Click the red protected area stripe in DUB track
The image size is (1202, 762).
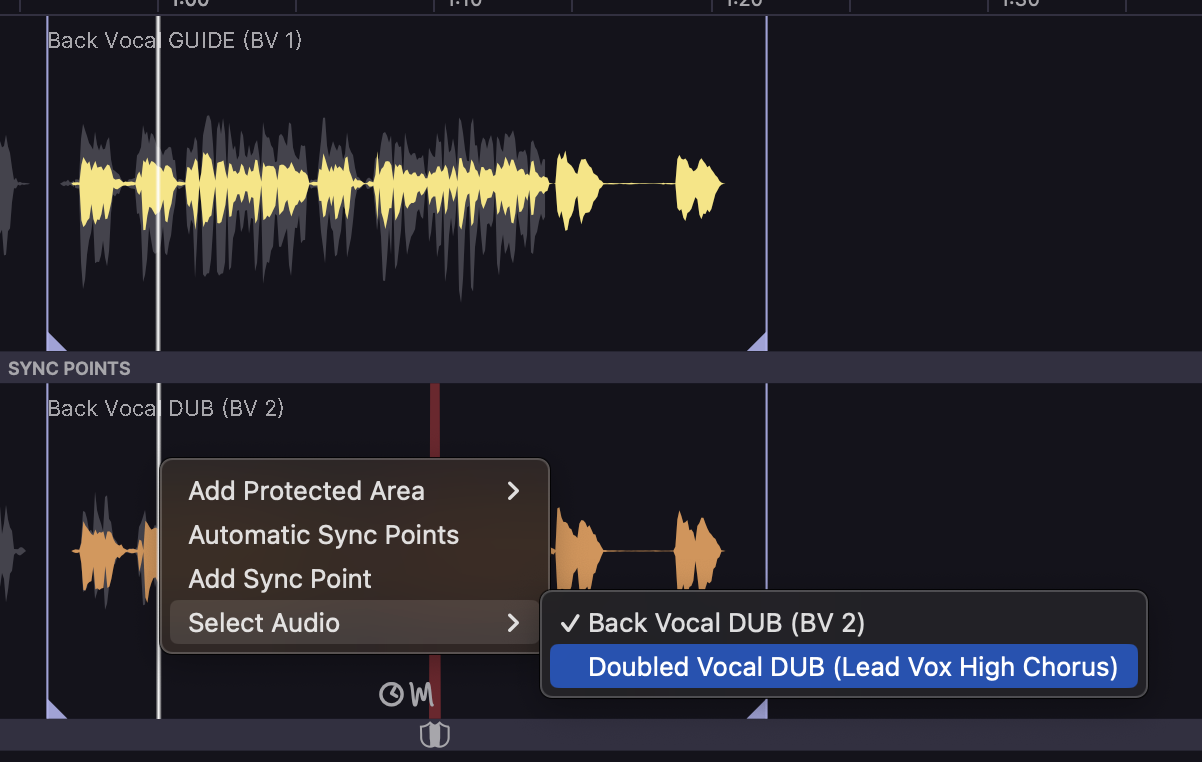(435, 420)
